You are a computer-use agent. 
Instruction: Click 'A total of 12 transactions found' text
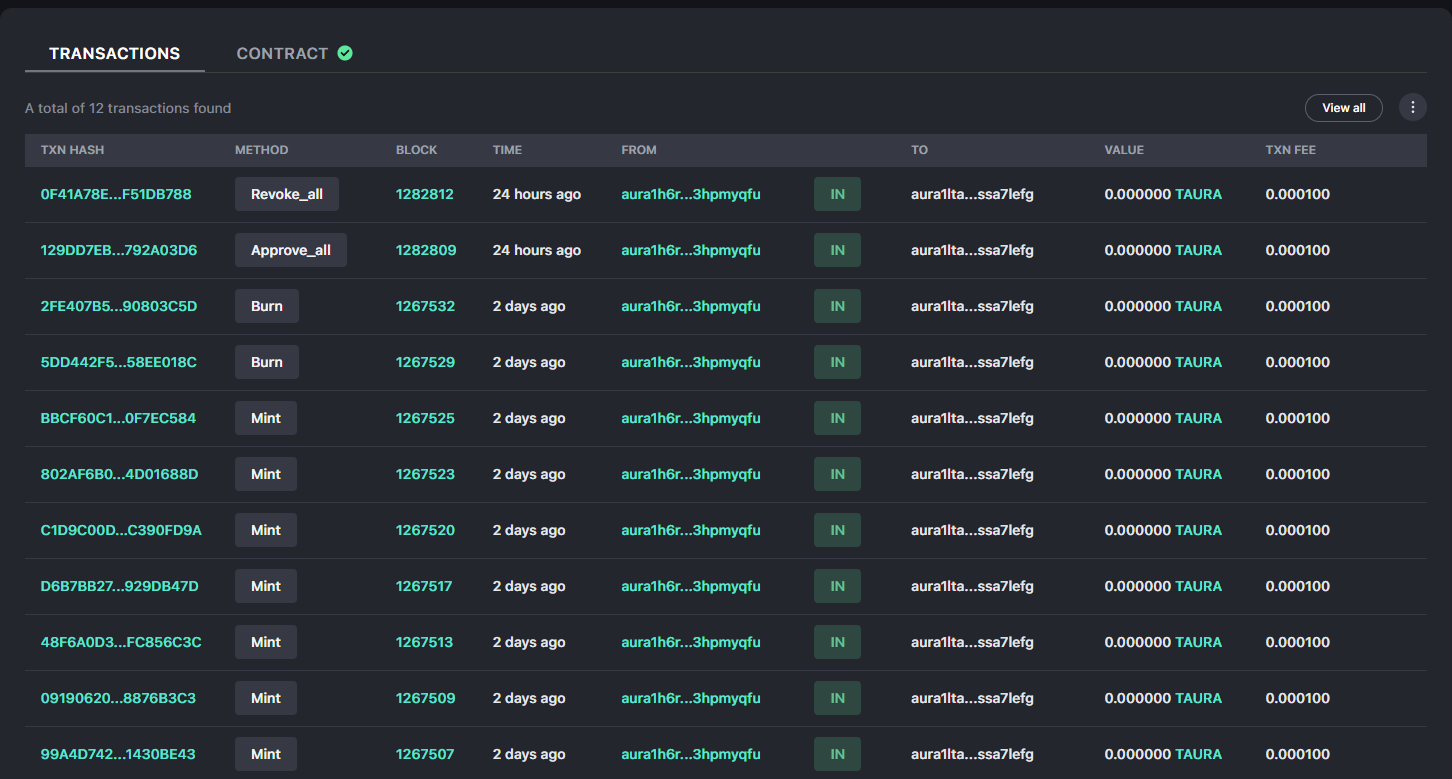coord(128,108)
